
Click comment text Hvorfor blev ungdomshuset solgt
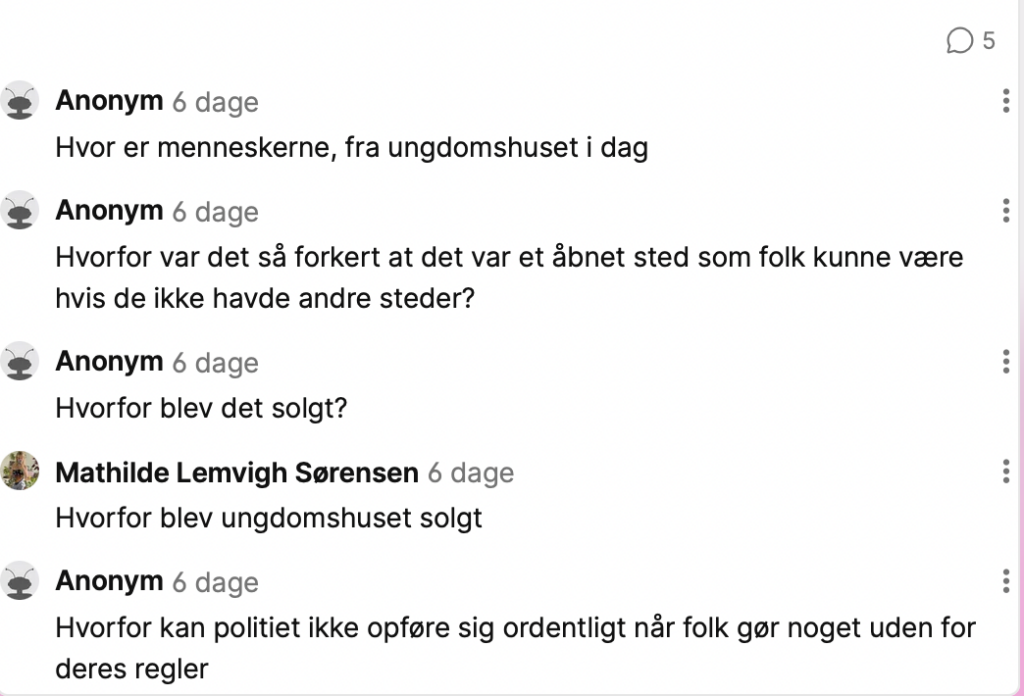click(268, 518)
